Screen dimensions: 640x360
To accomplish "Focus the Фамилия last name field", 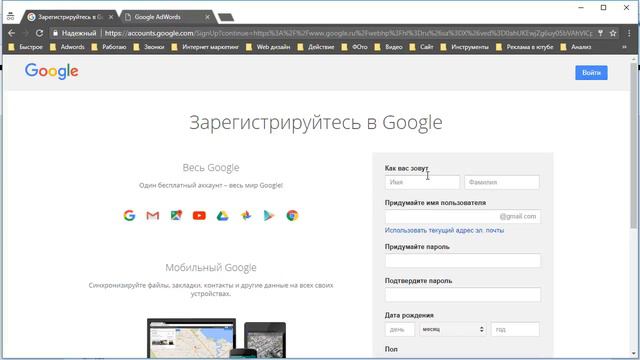I will tap(502, 182).
